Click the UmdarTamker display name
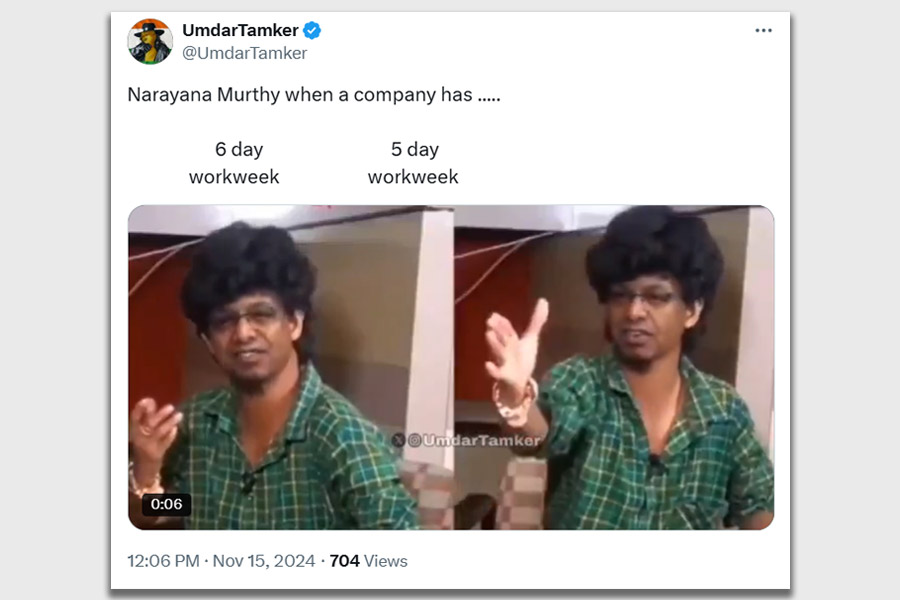900x600 pixels. [x=240, y=30]
